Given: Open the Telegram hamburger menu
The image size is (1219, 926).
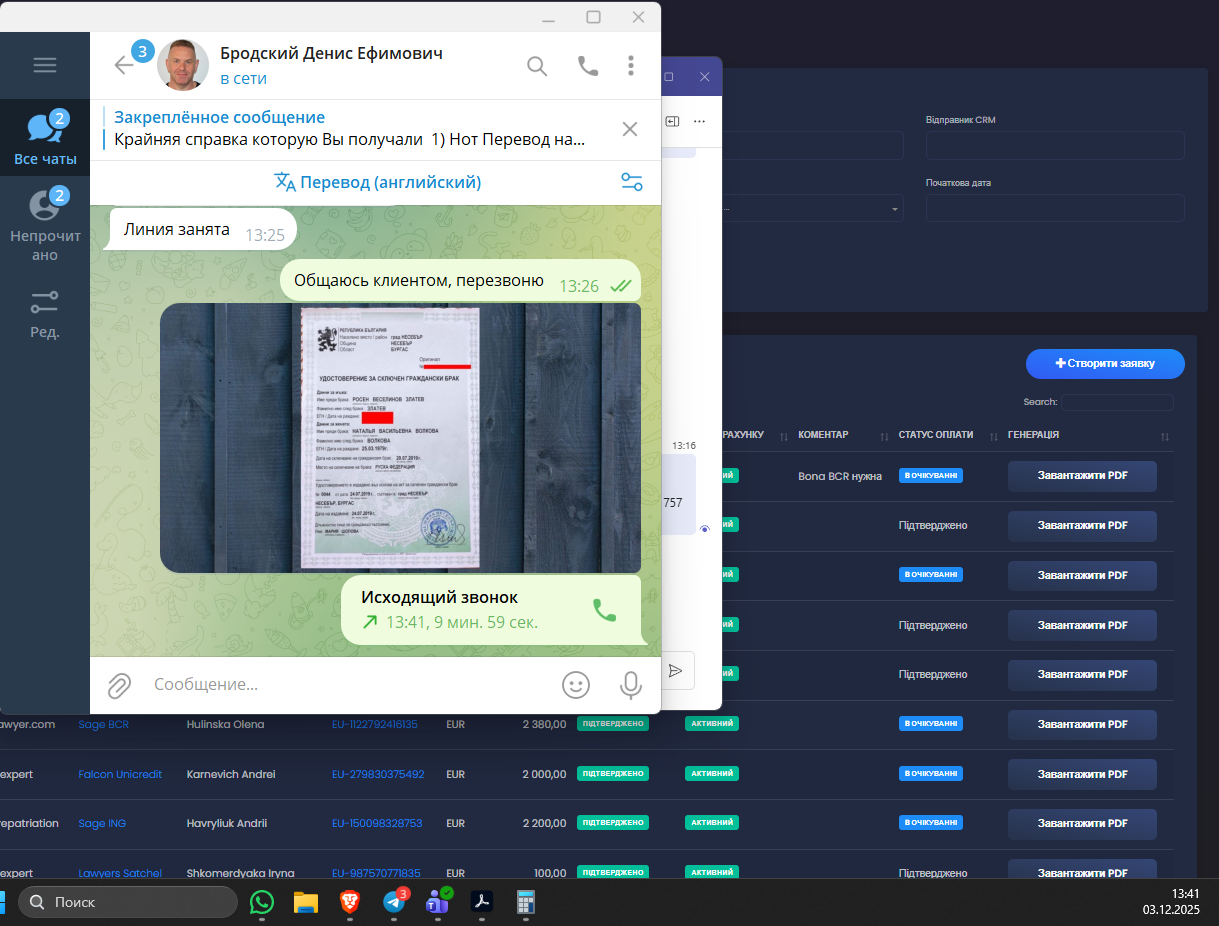Looking at the screenshot, I should [45, 65].
